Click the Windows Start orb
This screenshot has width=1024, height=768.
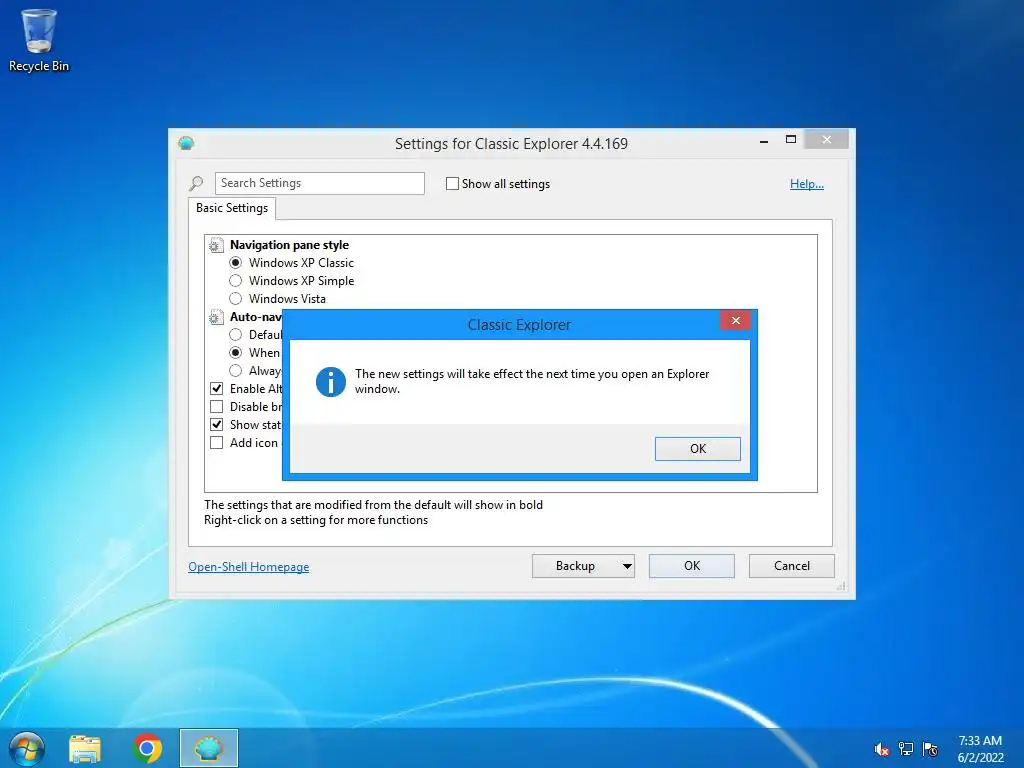click(x=27, y=748)
